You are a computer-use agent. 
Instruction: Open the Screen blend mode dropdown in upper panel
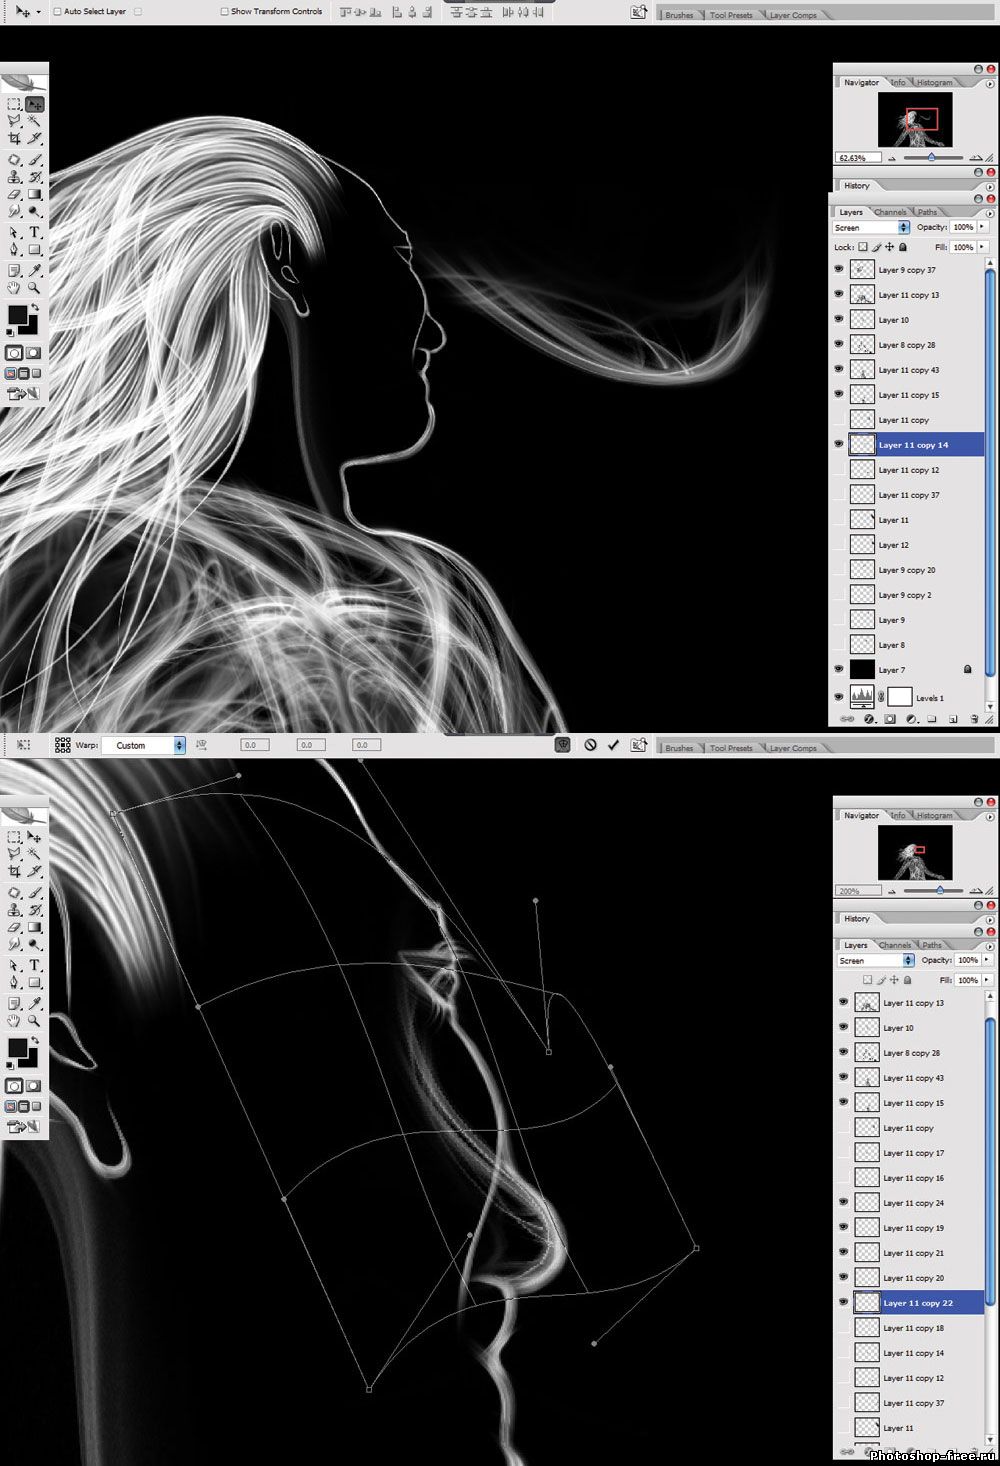pyautogui.click(x=871, y=228)
